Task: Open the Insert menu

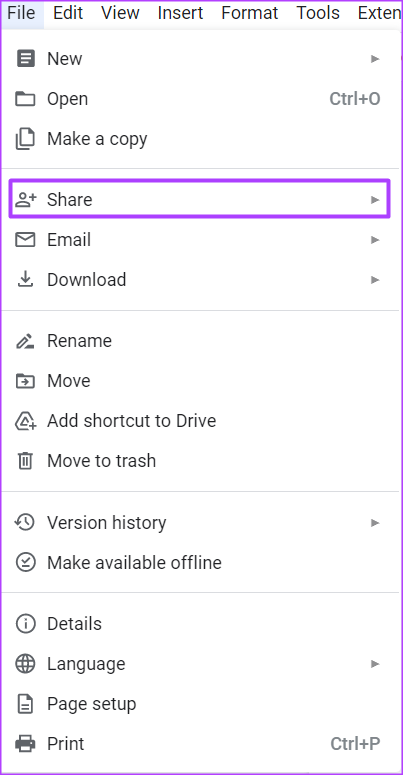Action: [180, 13]
